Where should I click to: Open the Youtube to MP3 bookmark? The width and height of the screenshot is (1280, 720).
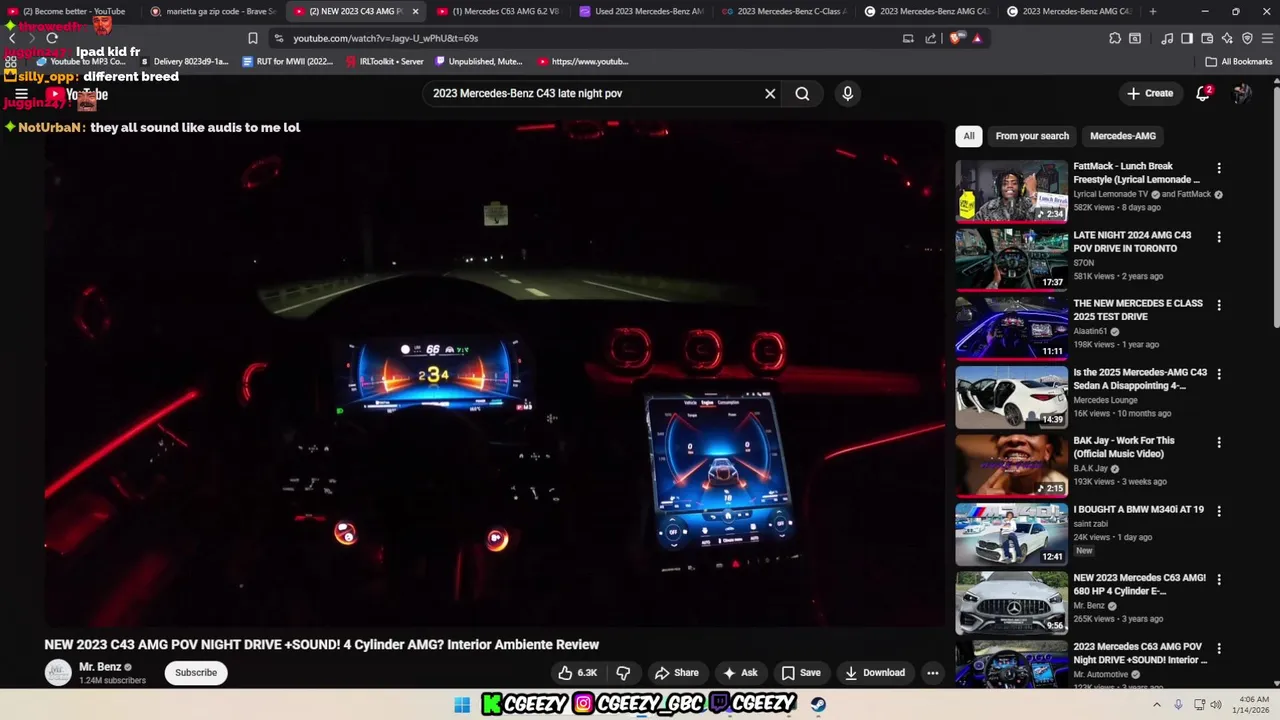80,61
